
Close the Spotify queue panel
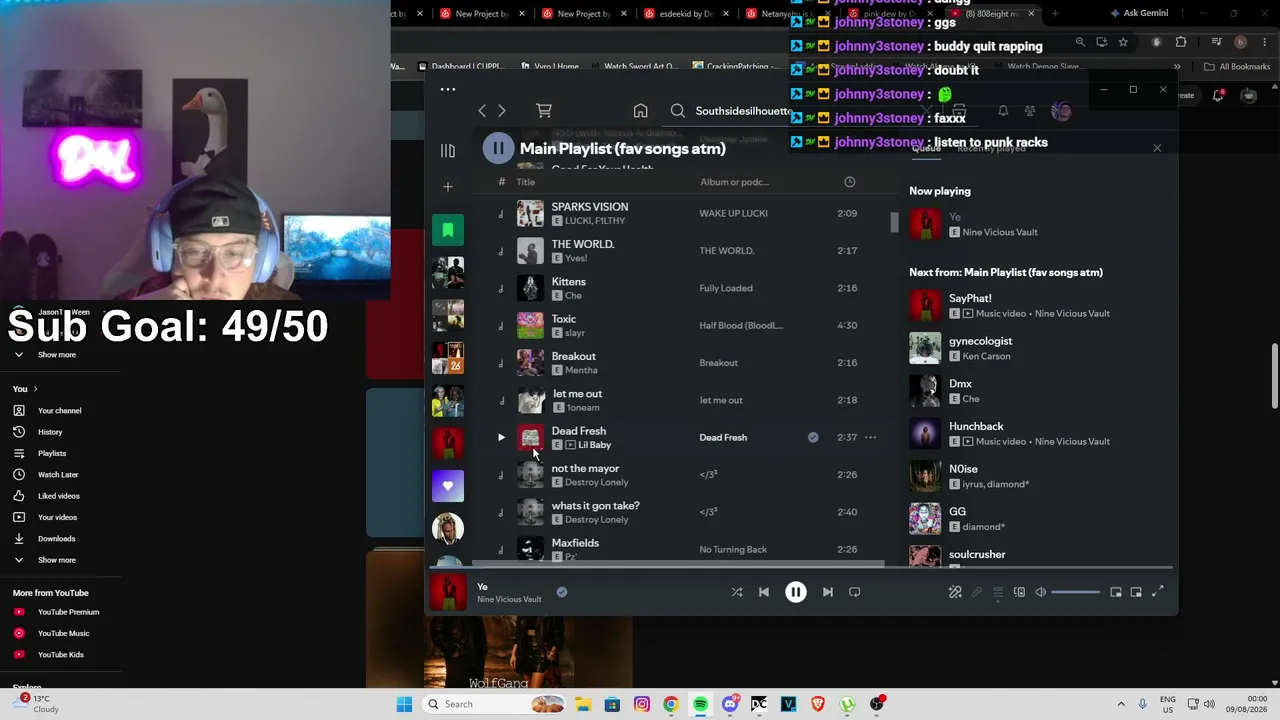1157,149
